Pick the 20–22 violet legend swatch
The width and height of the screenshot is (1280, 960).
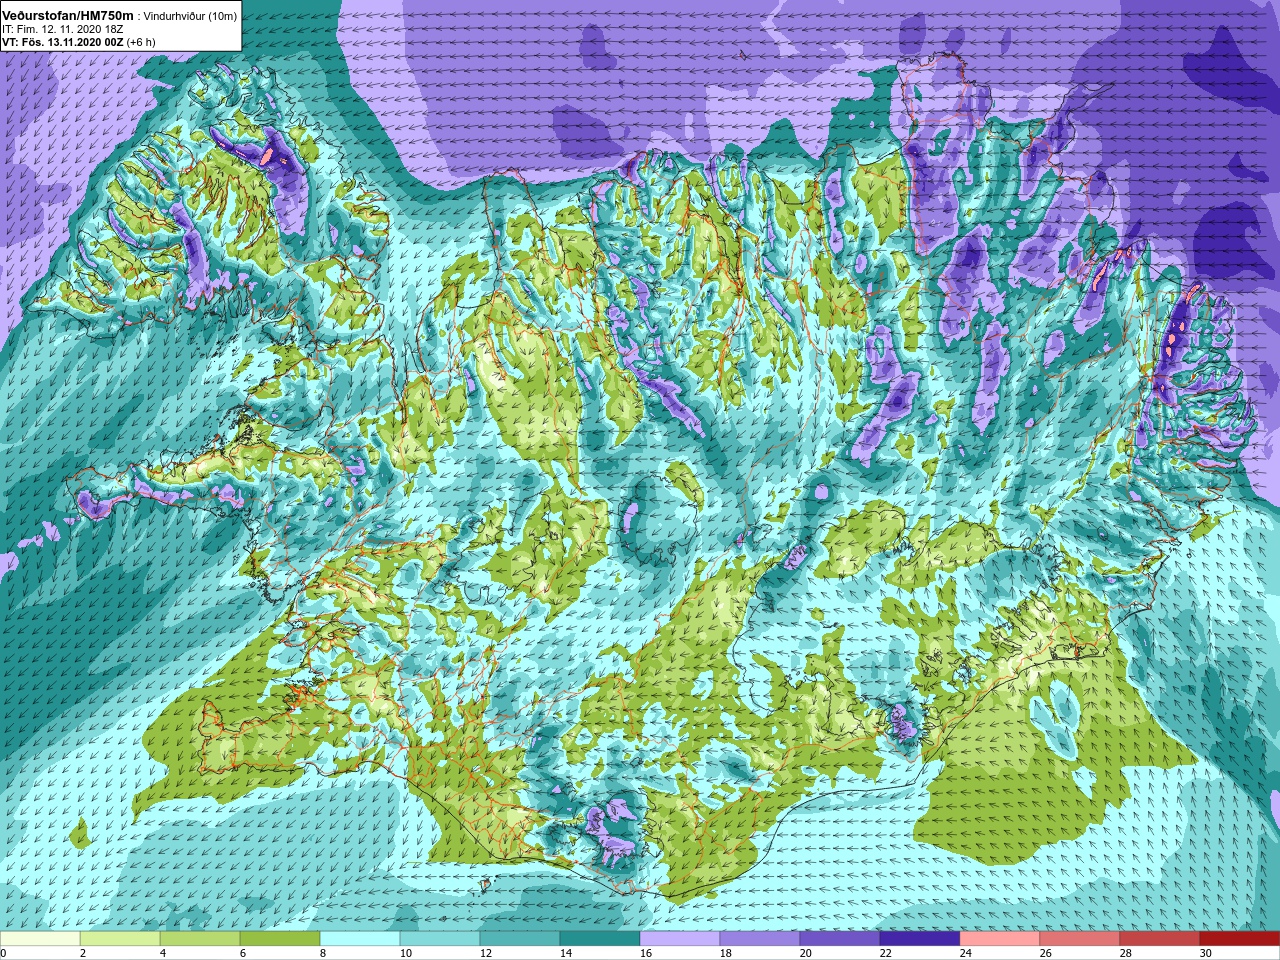[840, 939]
